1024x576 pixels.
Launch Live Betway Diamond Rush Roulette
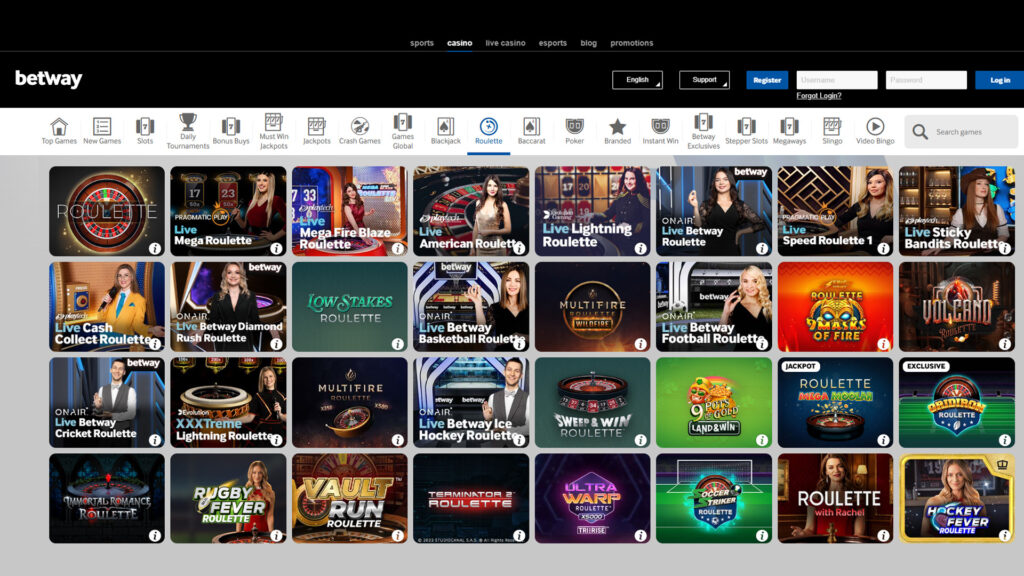(228, 307)
